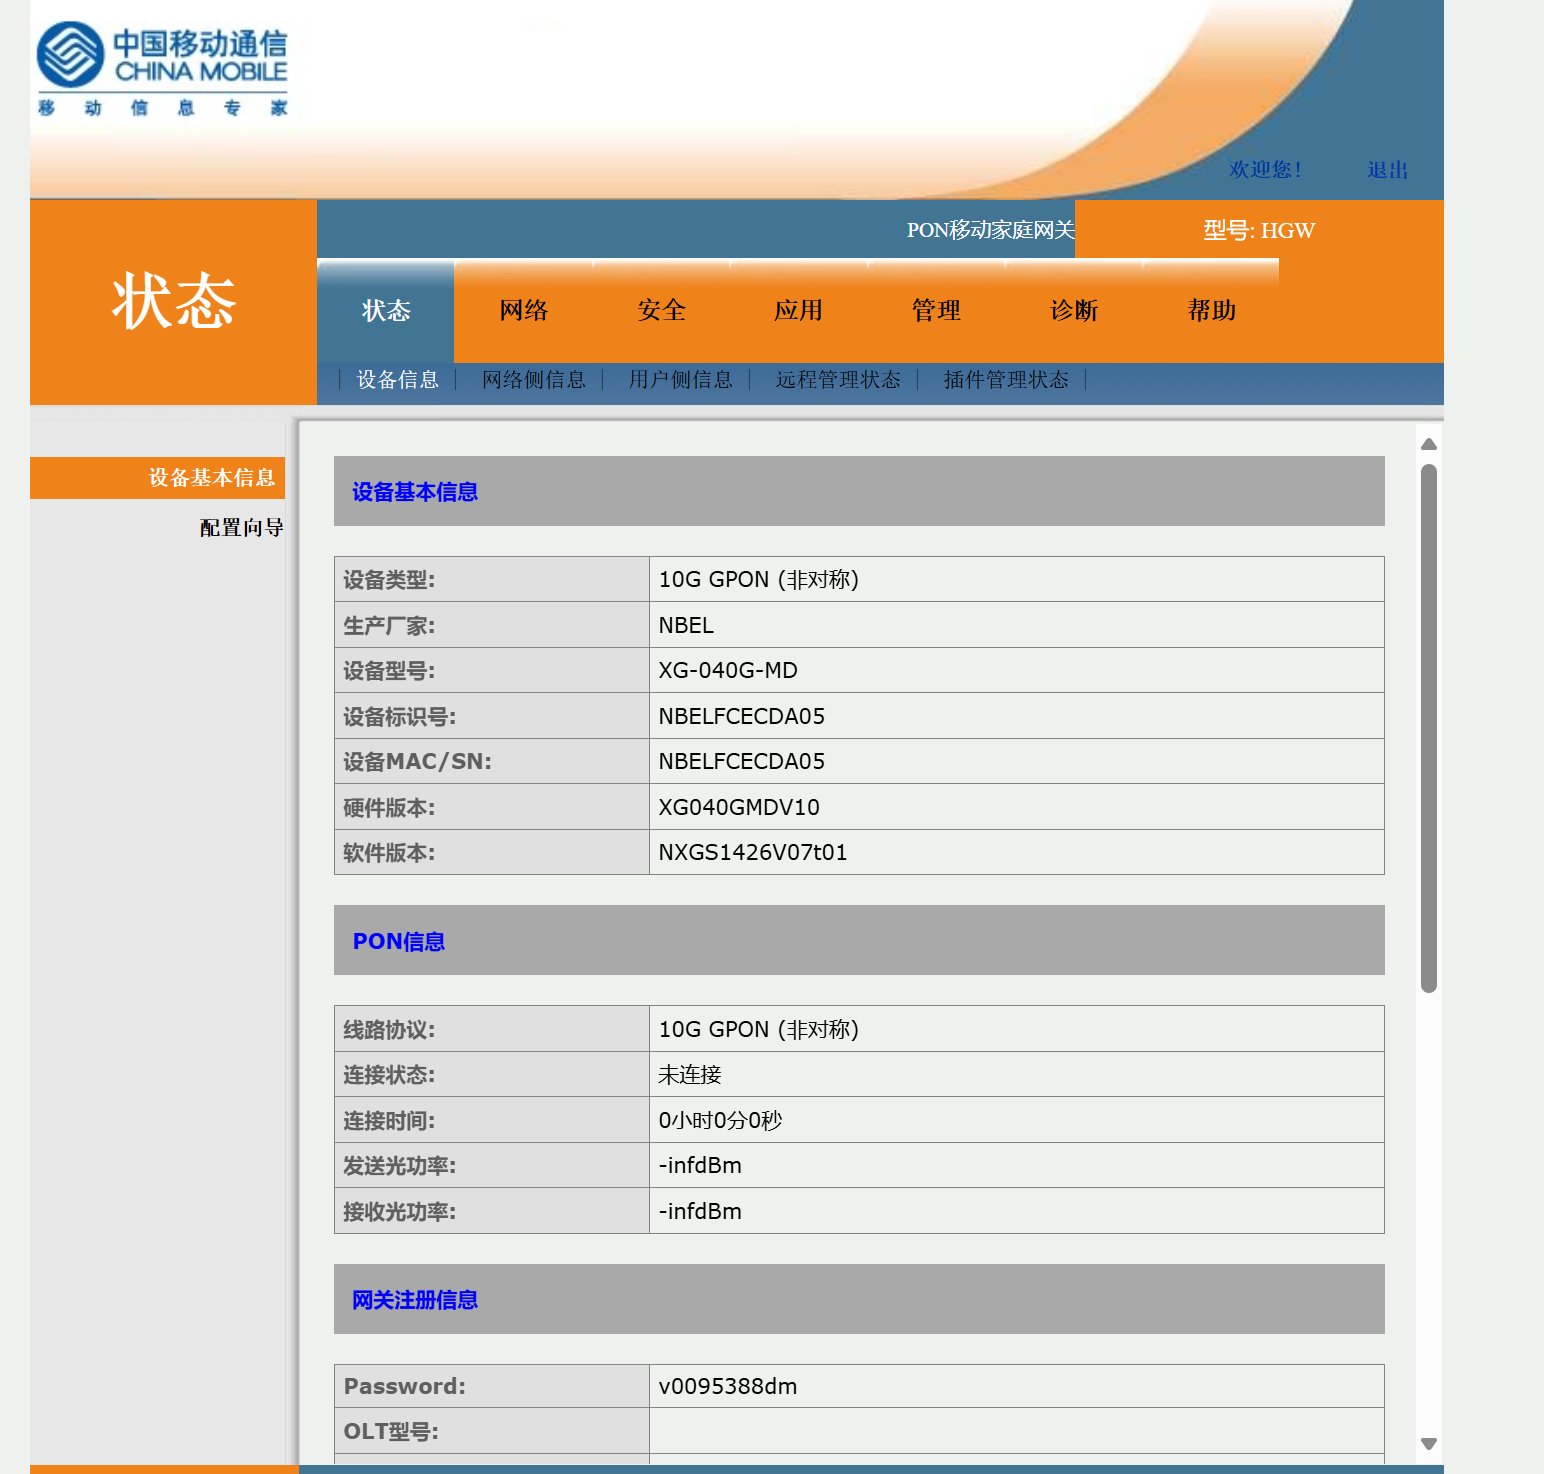Open 插件管理状态 page
Viewport: 1544px width, 1474px height.
[1005, 380]
